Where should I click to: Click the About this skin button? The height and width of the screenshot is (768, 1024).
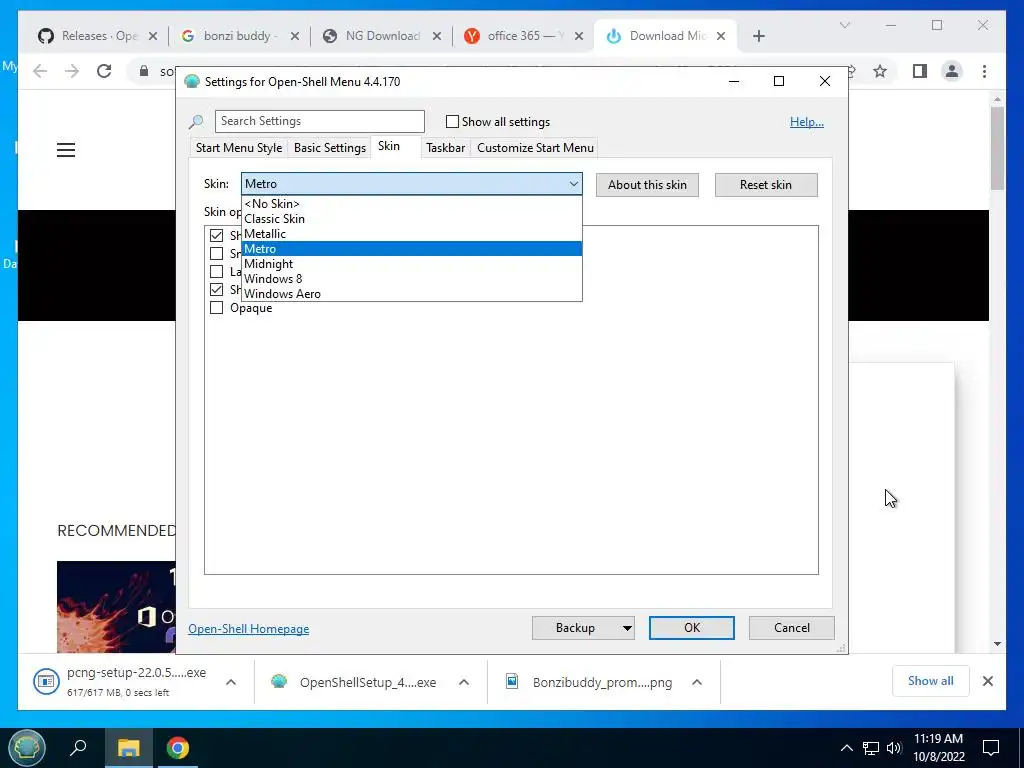coord(647,185)
